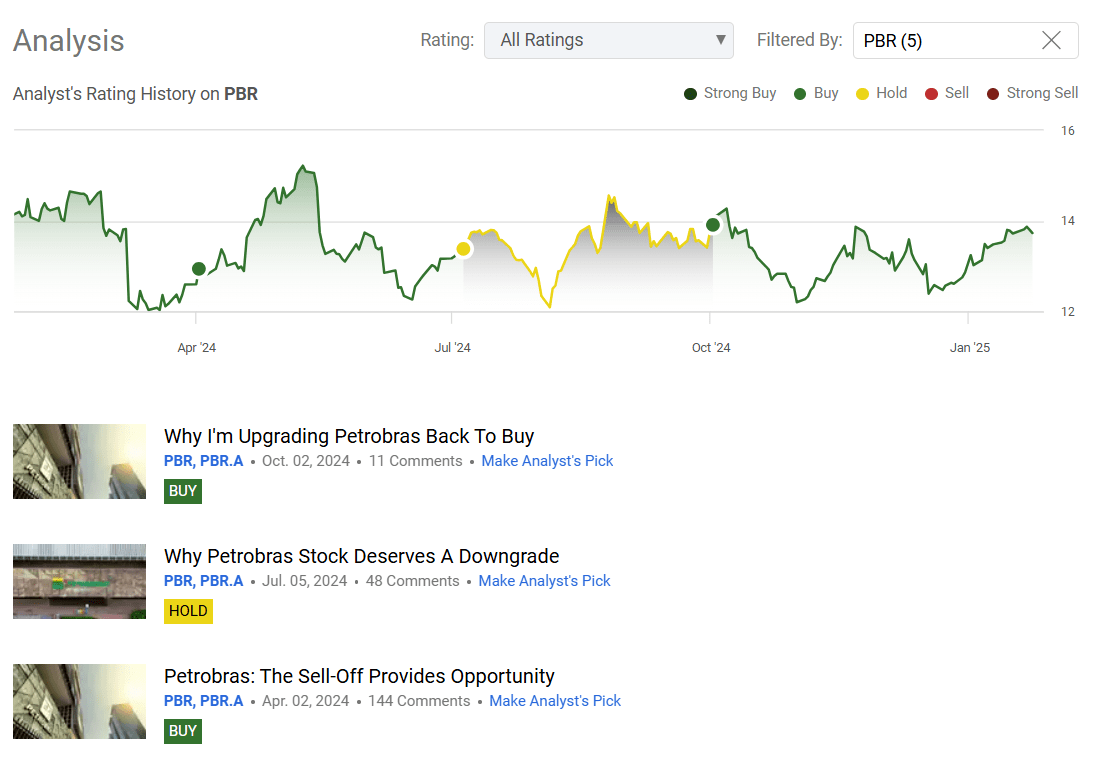The image size is (1099, 761).
Task: Click the Sell legend dot
Action: pos(932,93)
